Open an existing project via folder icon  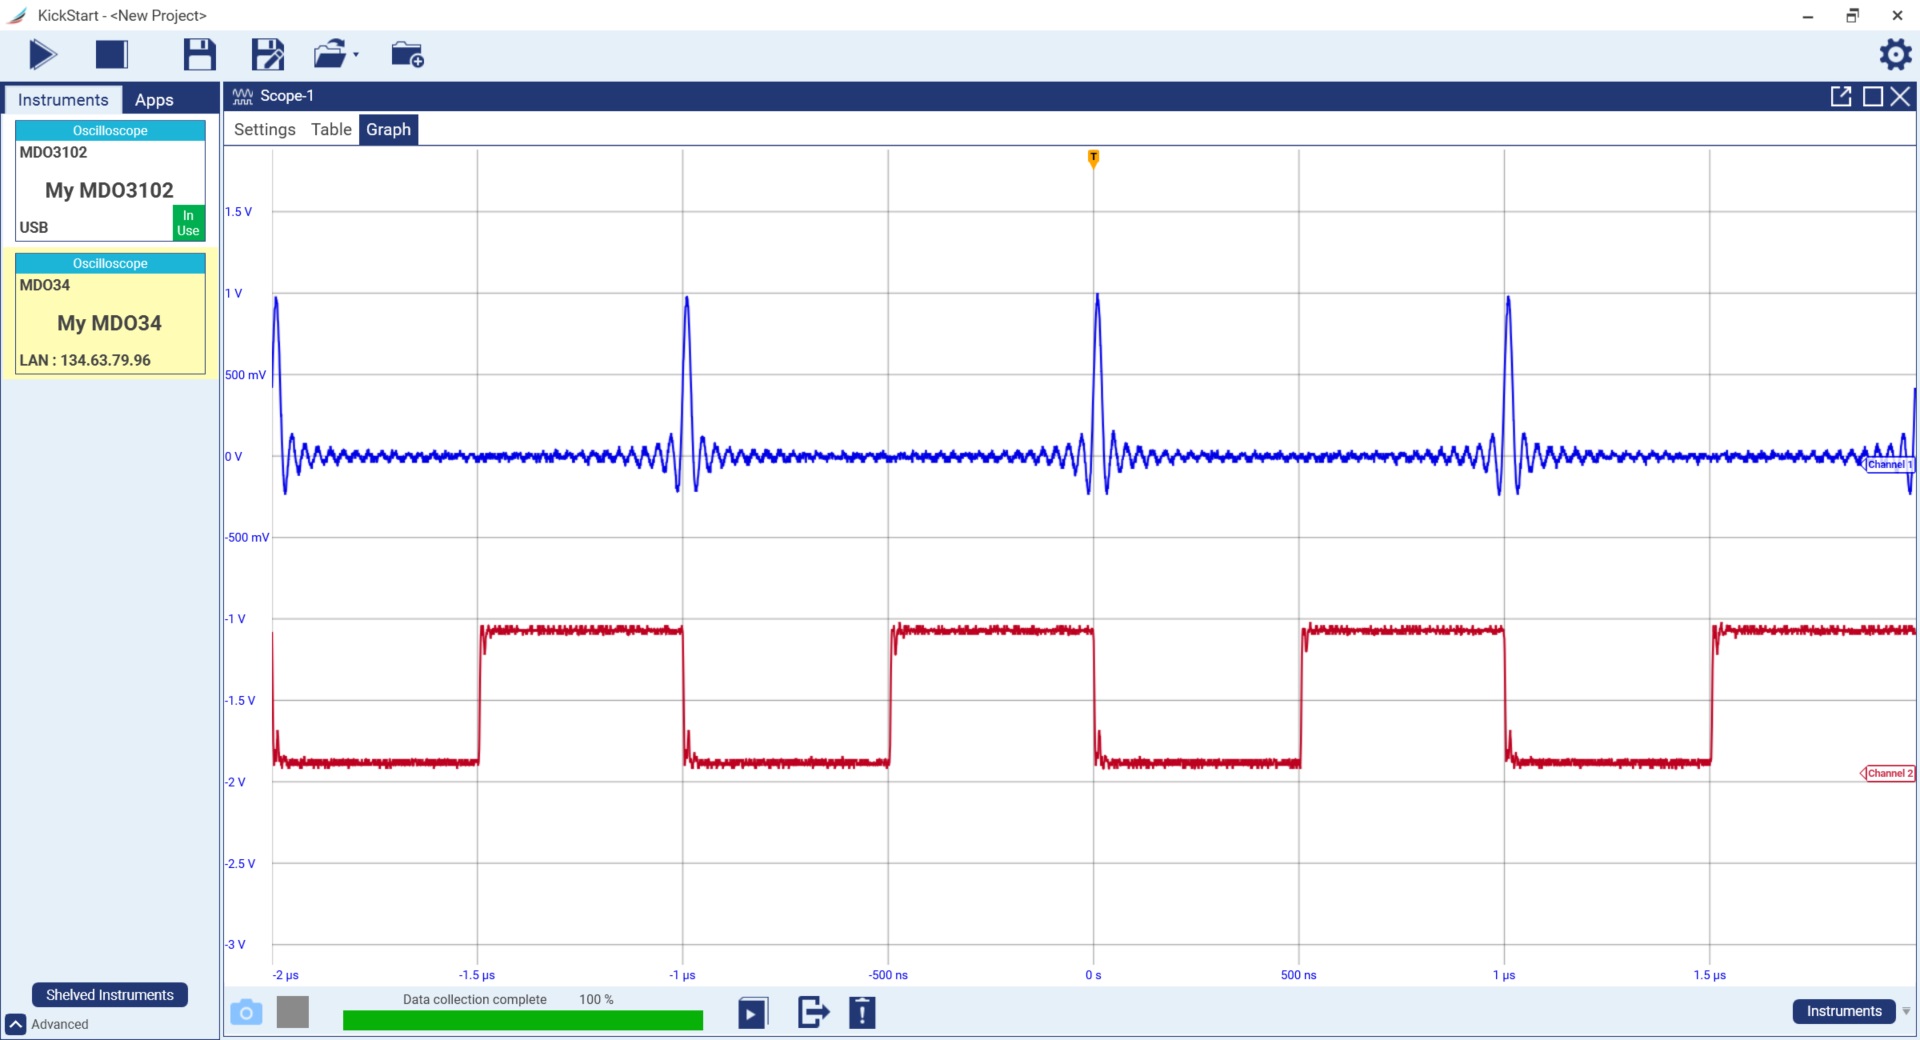tap(330, 55)
